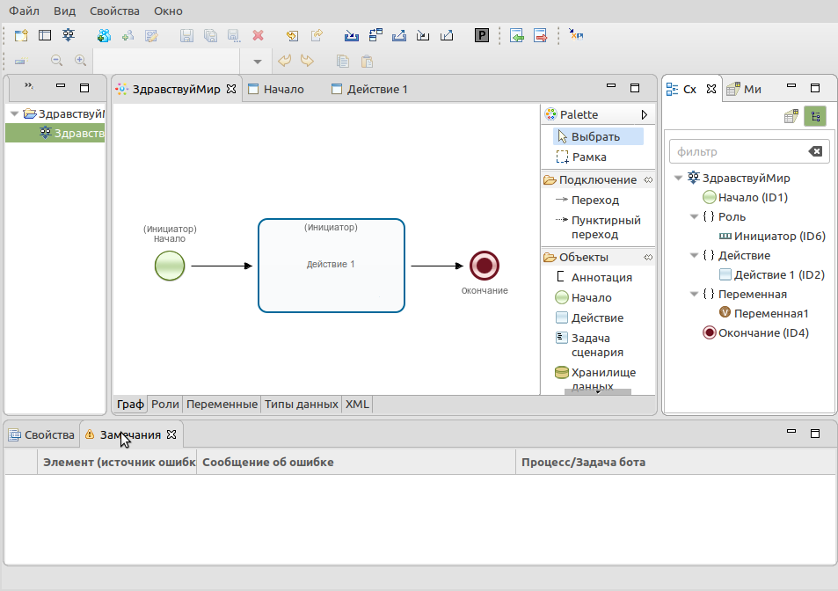Screen dimensions: 838x591
Task: Switch to the bottom Свойства tab
Action: coord(42,435)
